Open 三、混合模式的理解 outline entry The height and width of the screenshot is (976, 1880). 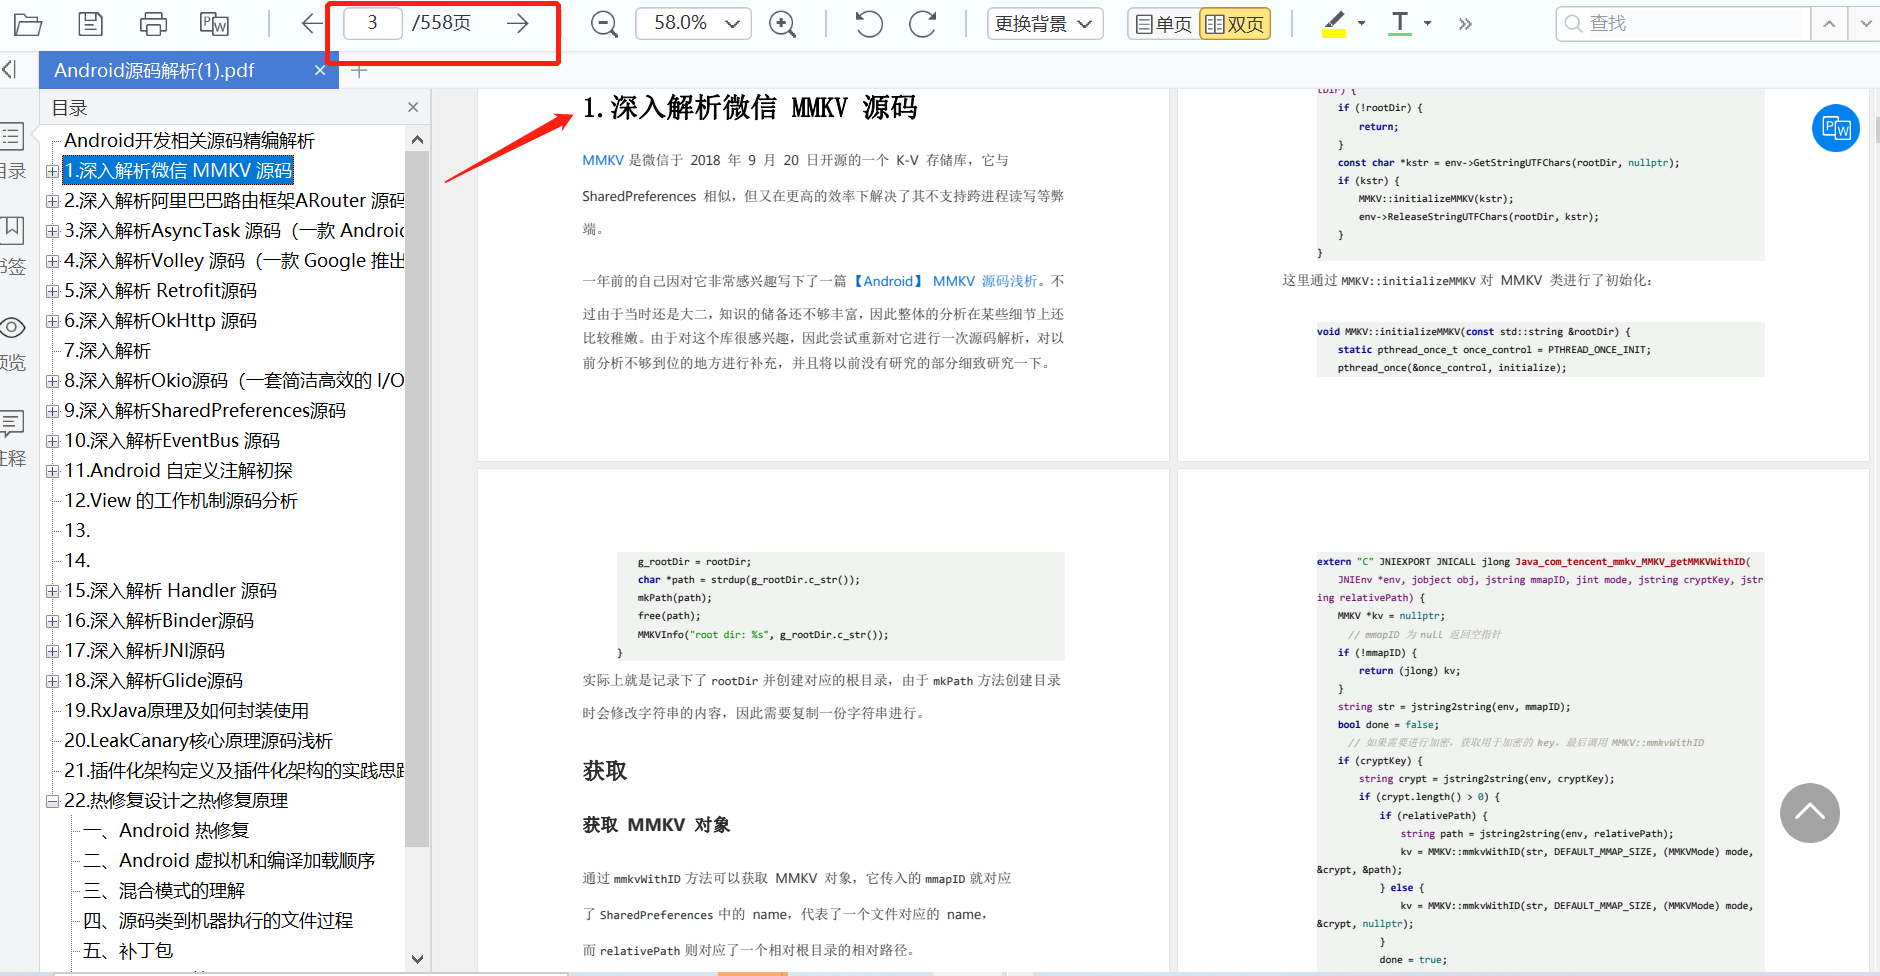164,891
